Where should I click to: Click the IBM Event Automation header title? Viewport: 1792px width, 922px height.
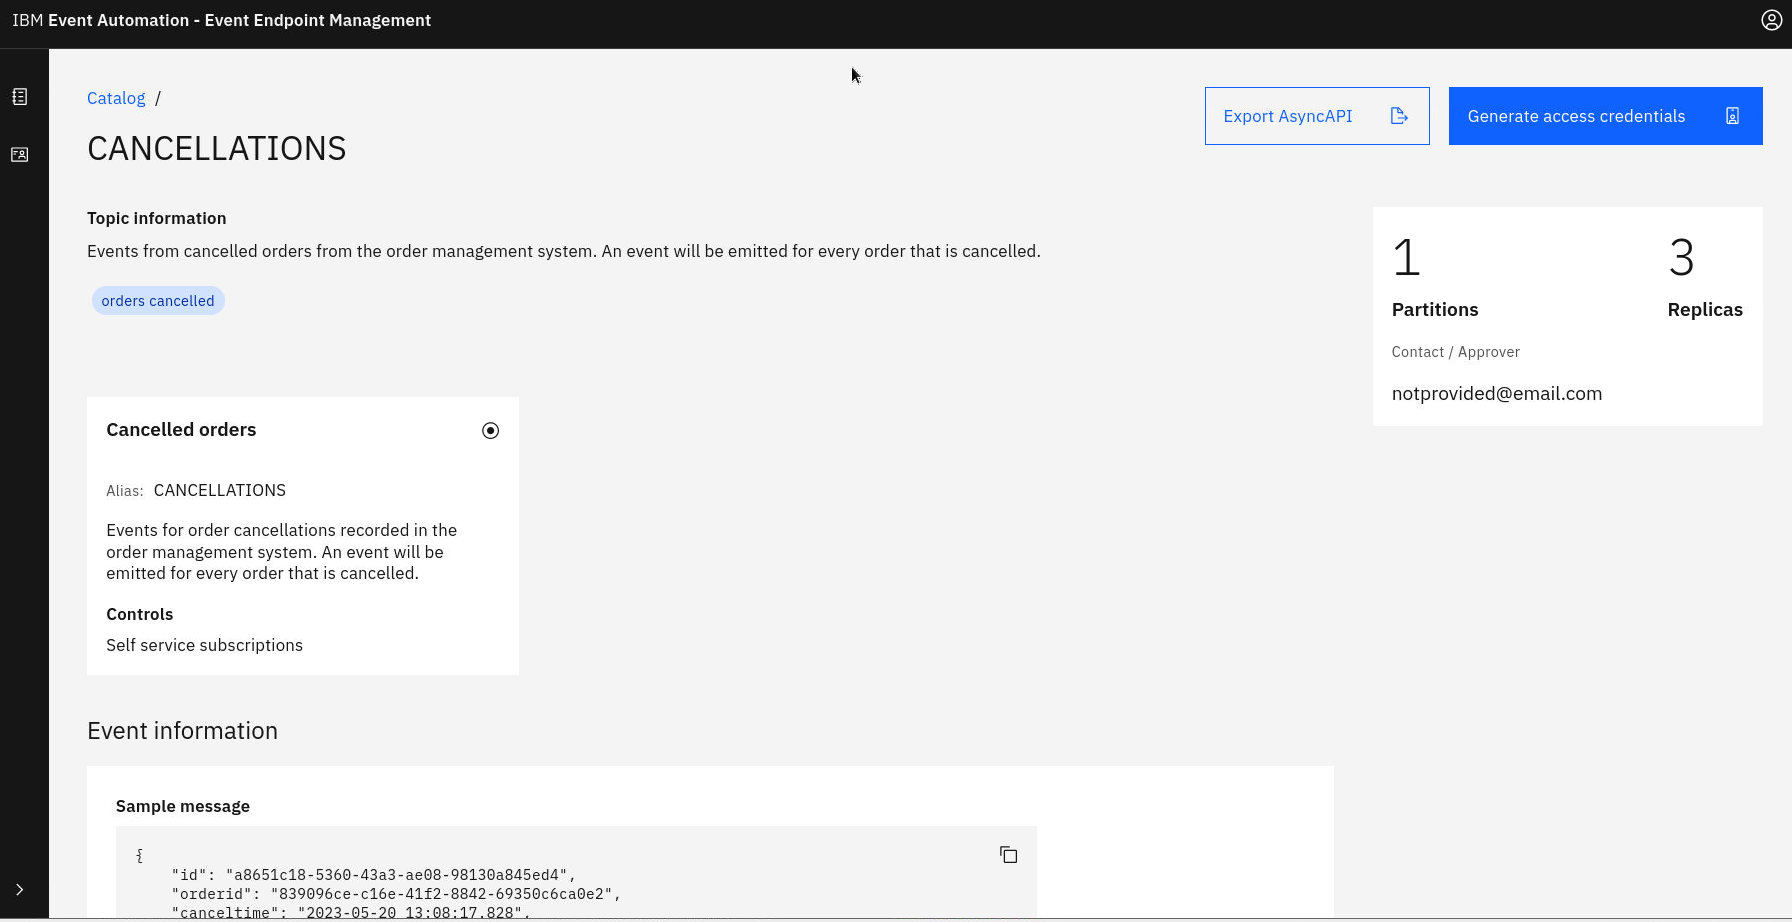[x=221, y=21]
